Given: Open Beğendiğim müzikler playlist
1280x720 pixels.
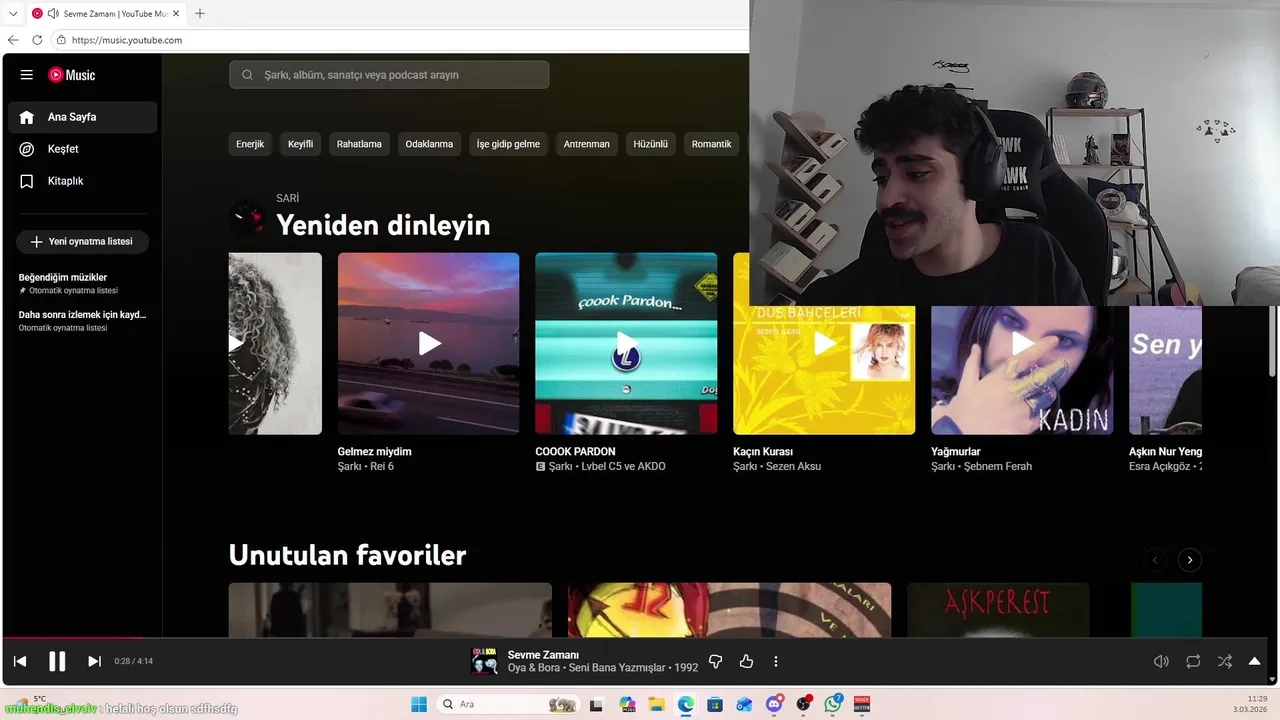Looking at the screenshot, I should click(82, 283).
